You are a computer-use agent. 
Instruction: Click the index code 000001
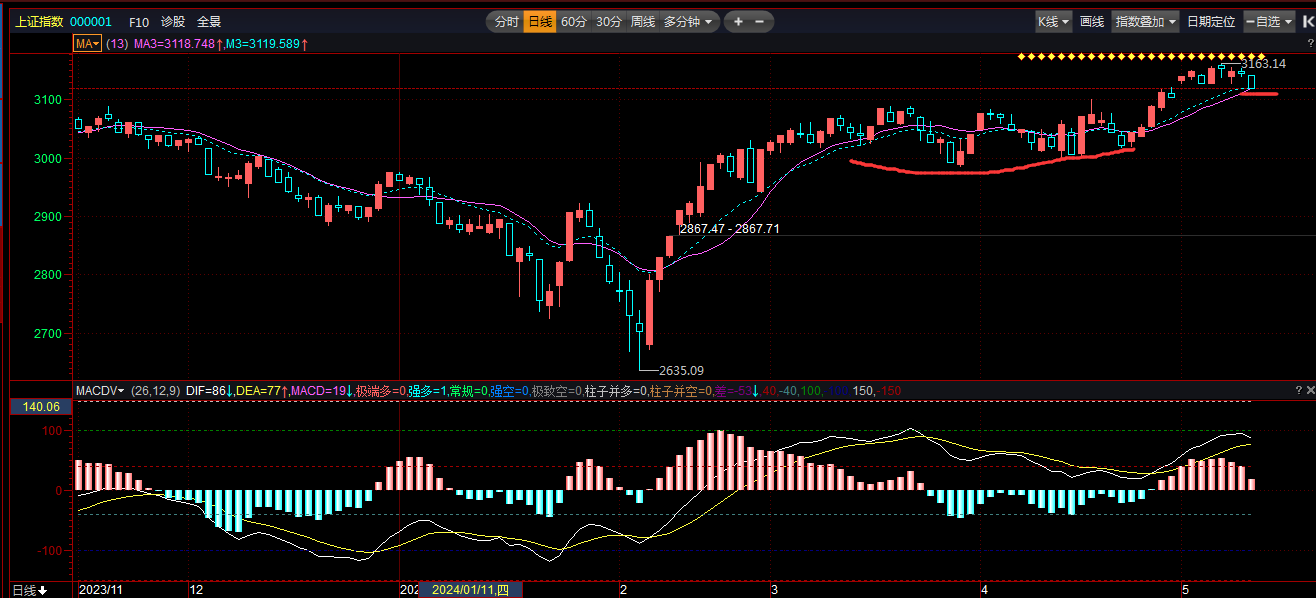click(91, 21)
